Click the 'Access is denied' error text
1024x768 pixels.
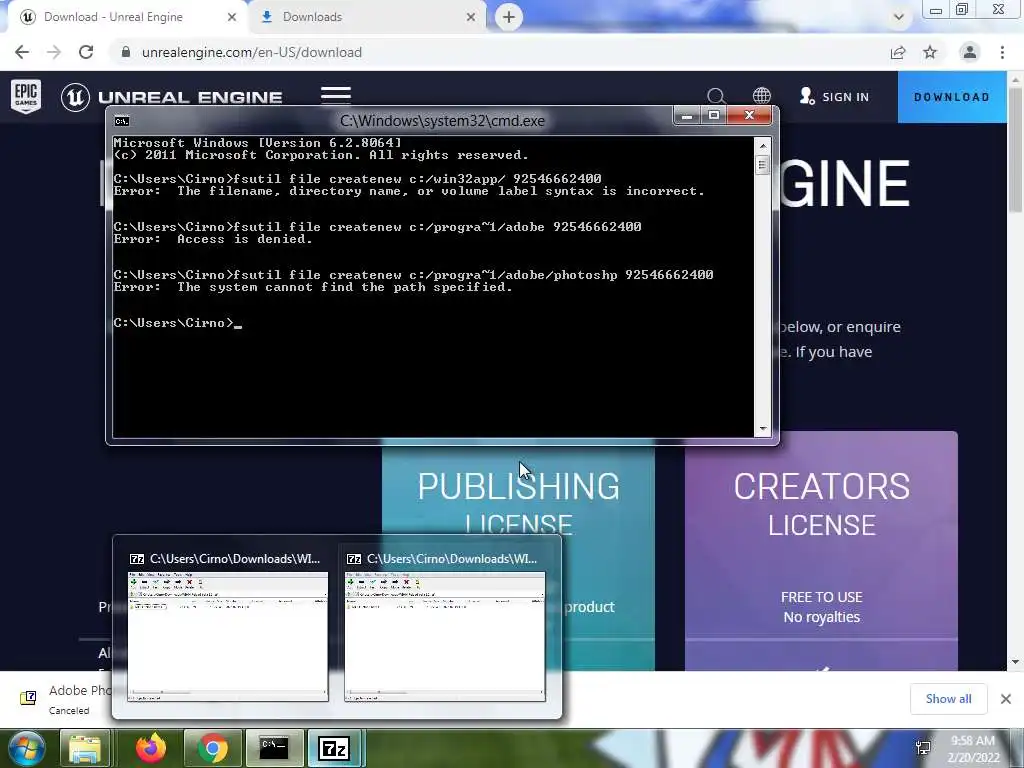(x=245, y=239)
